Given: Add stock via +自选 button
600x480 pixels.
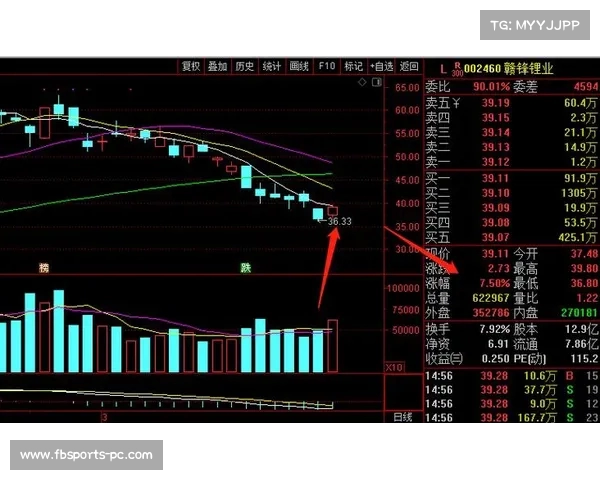Looking at the screenshot, I should click(x=381, y=66).
